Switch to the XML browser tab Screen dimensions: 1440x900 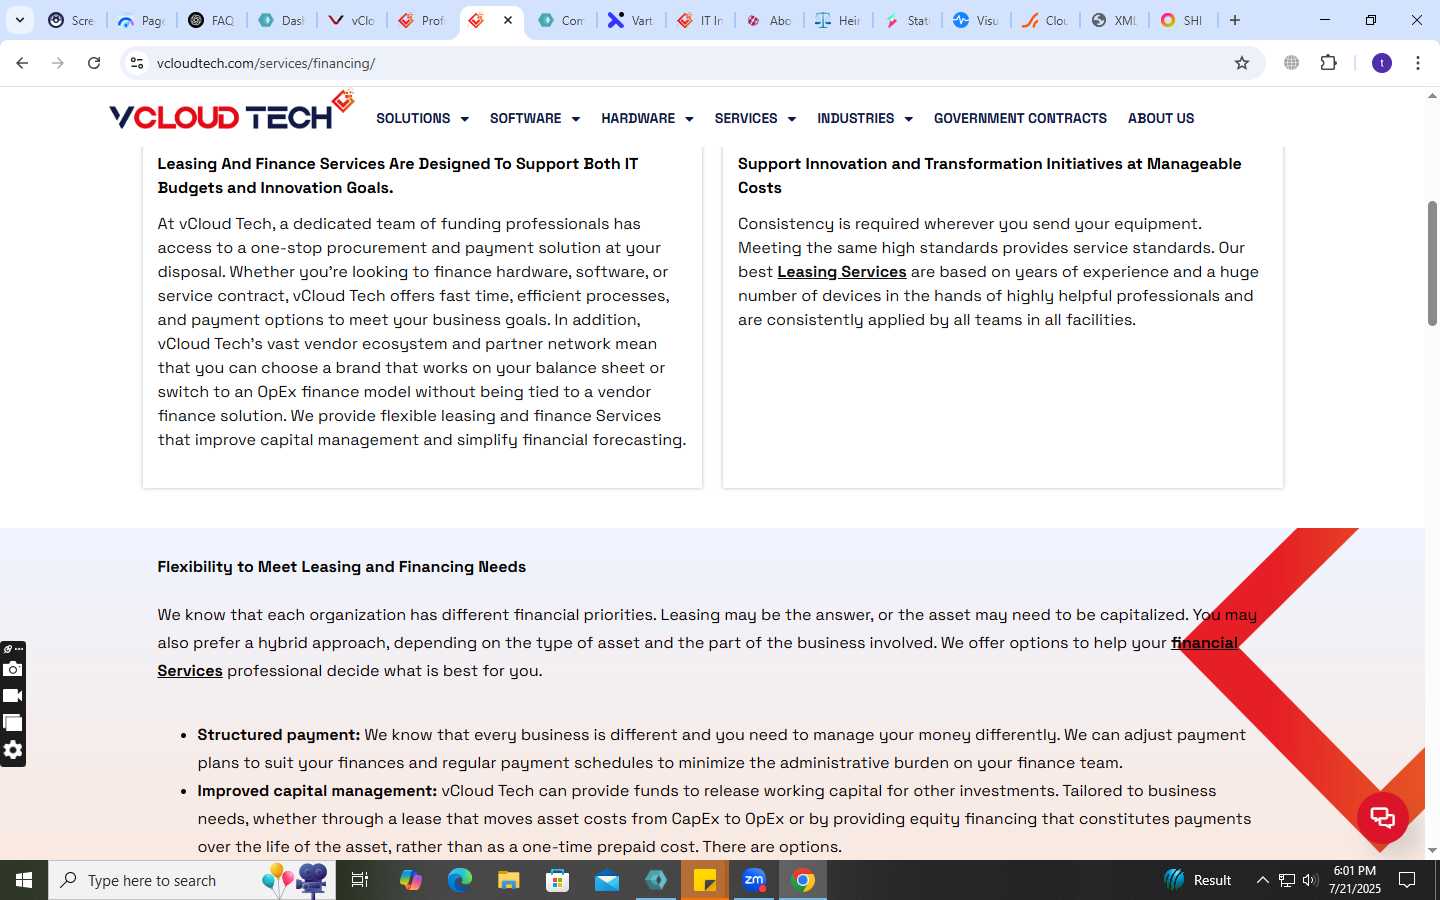1114,20
